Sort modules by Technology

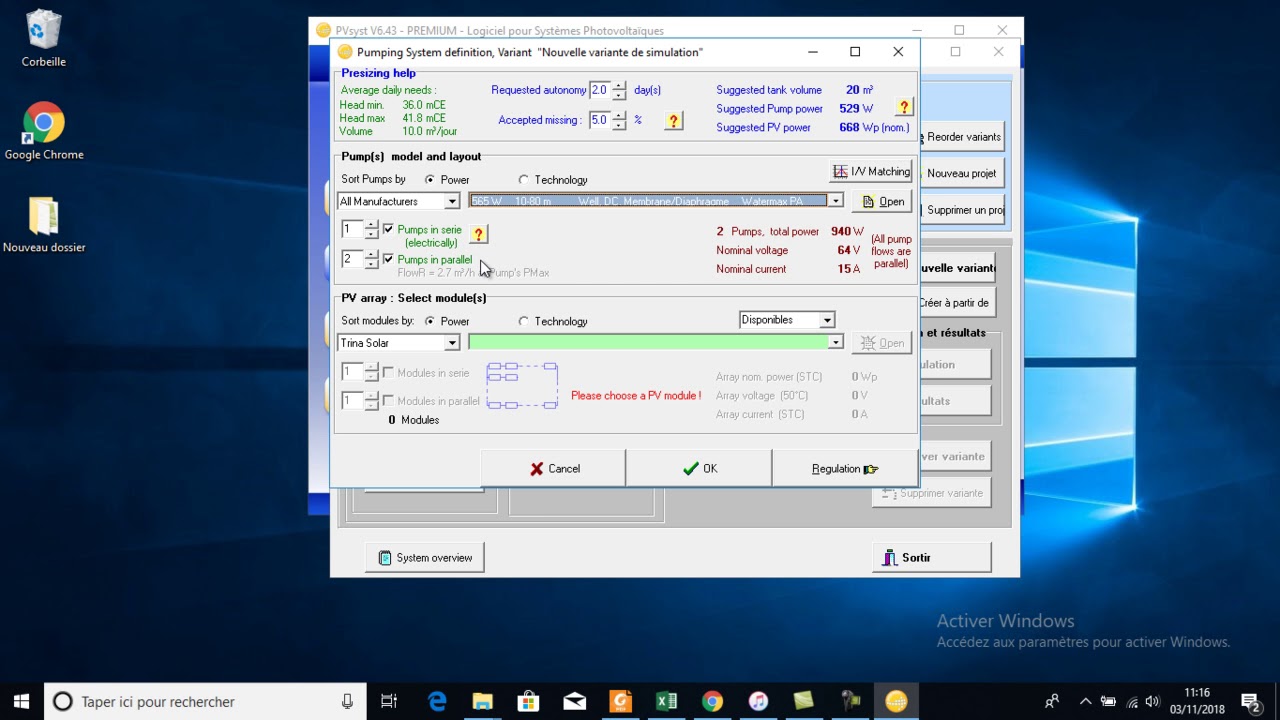pyautogui.click(x=523, y=322)
